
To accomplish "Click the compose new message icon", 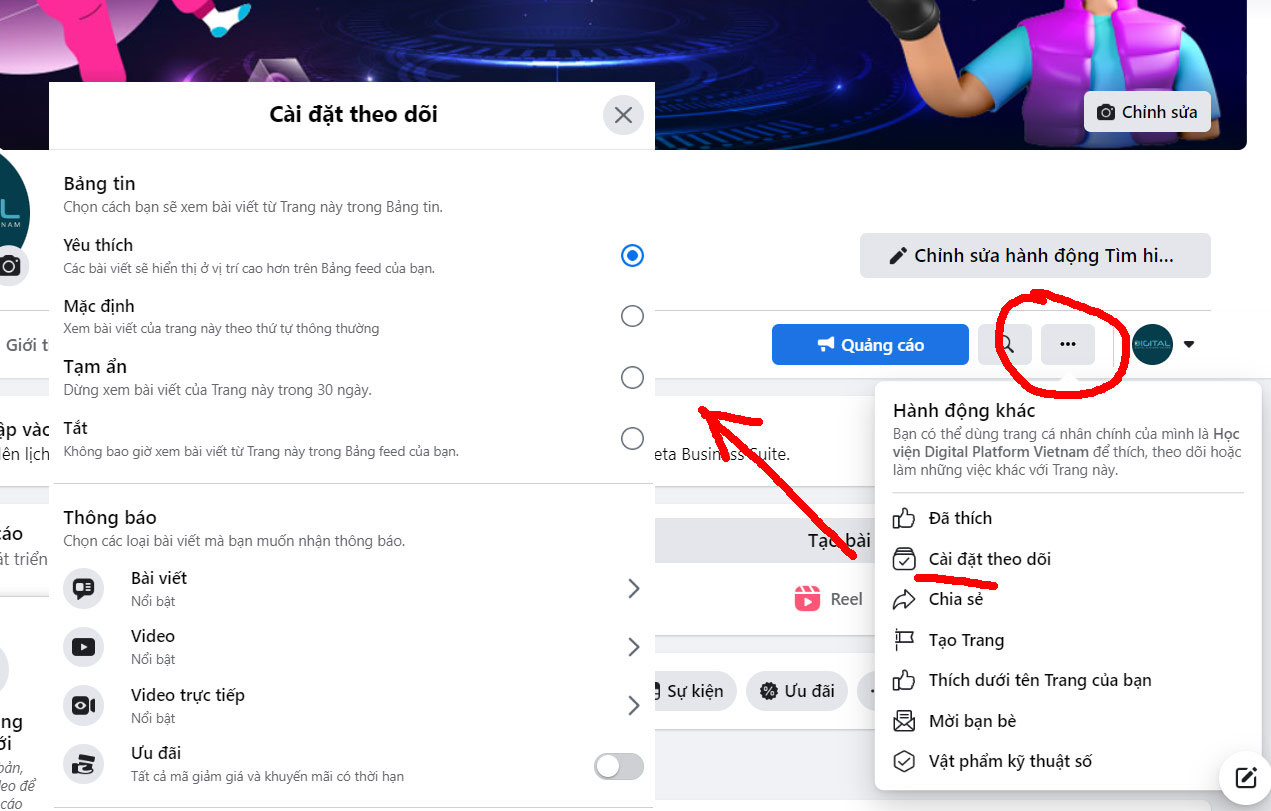I will [x=1245, y=778].
